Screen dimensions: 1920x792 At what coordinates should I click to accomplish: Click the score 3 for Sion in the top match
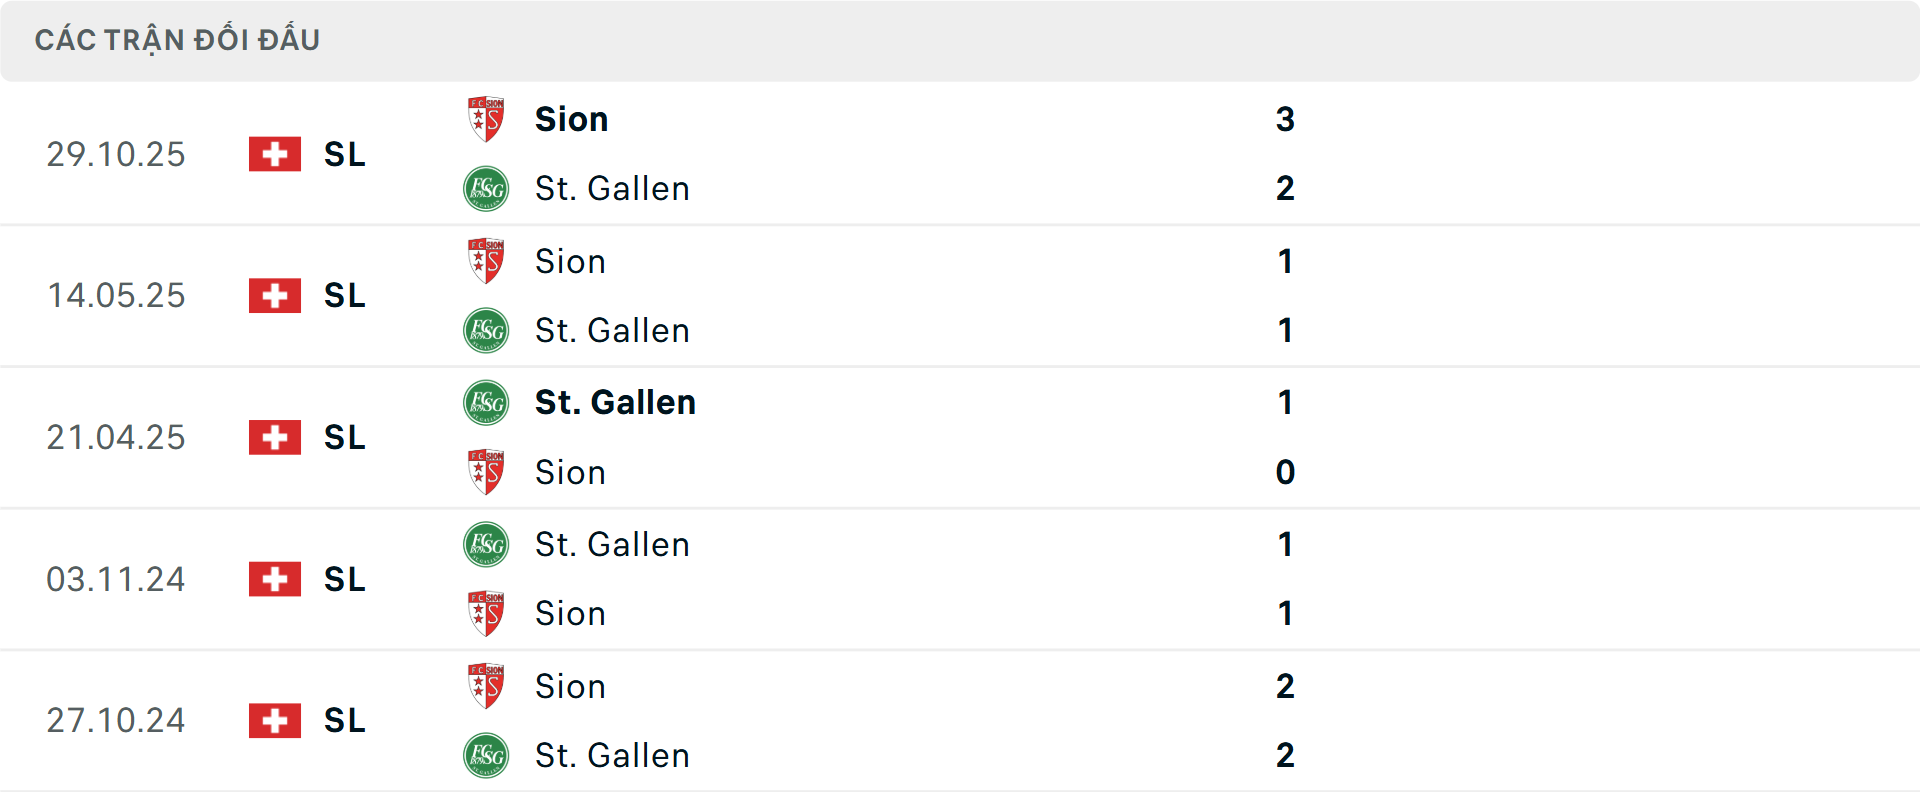tap(1286, 118)
